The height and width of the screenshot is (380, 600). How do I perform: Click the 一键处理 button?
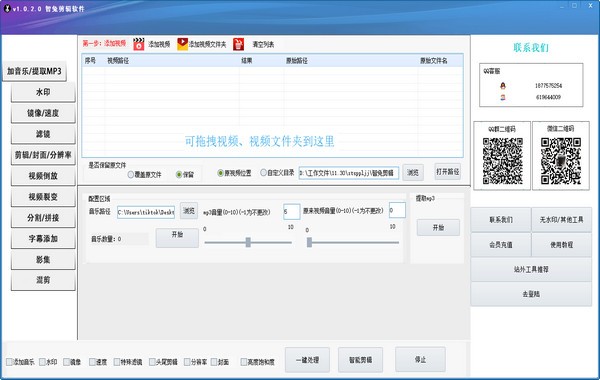(x=307, y=360)
